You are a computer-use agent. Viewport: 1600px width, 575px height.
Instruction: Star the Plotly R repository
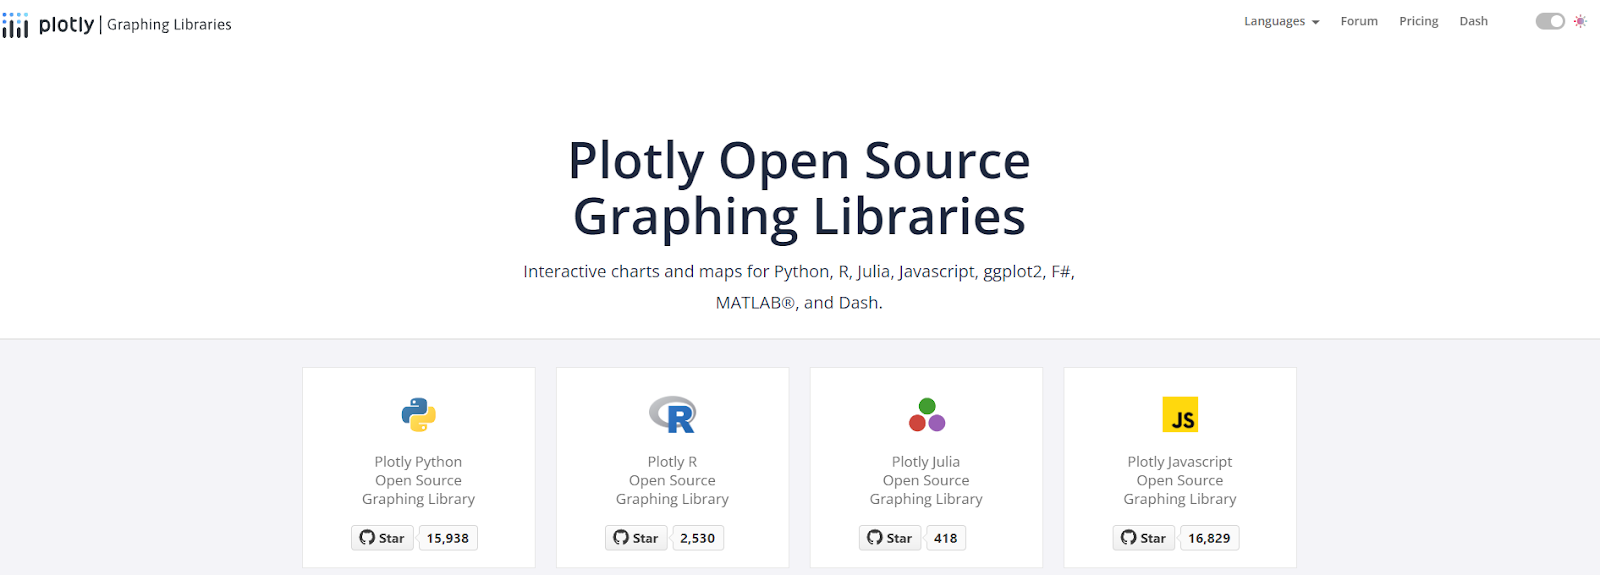[x=636, y=538]
